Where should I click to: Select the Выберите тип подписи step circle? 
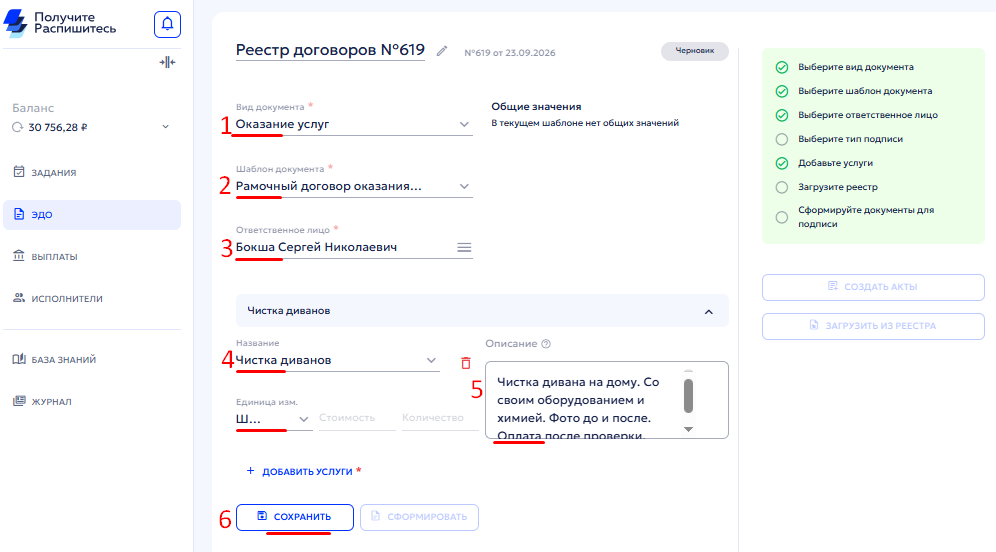click(x=782, y=139)
